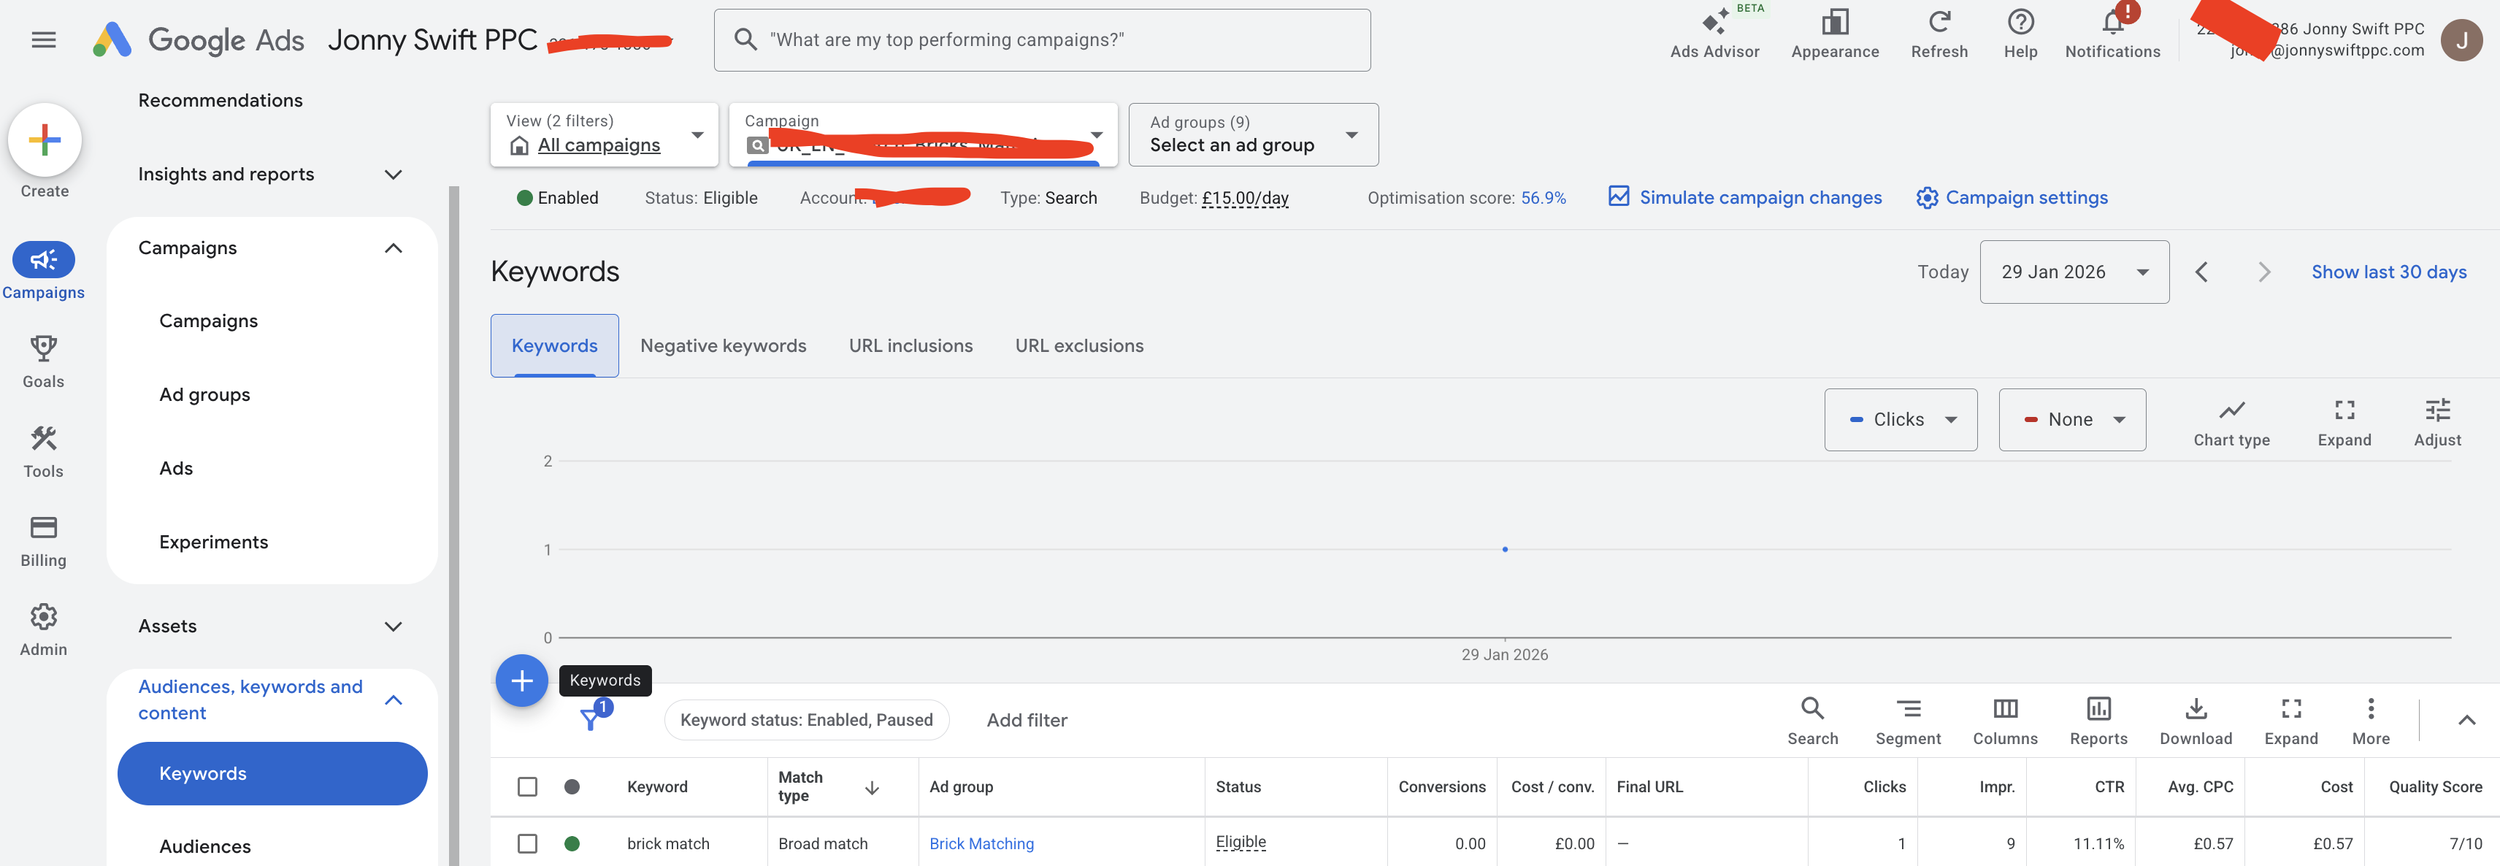Open Appearance settings
2500x866 pixels.
click(x=1834, y=35)
